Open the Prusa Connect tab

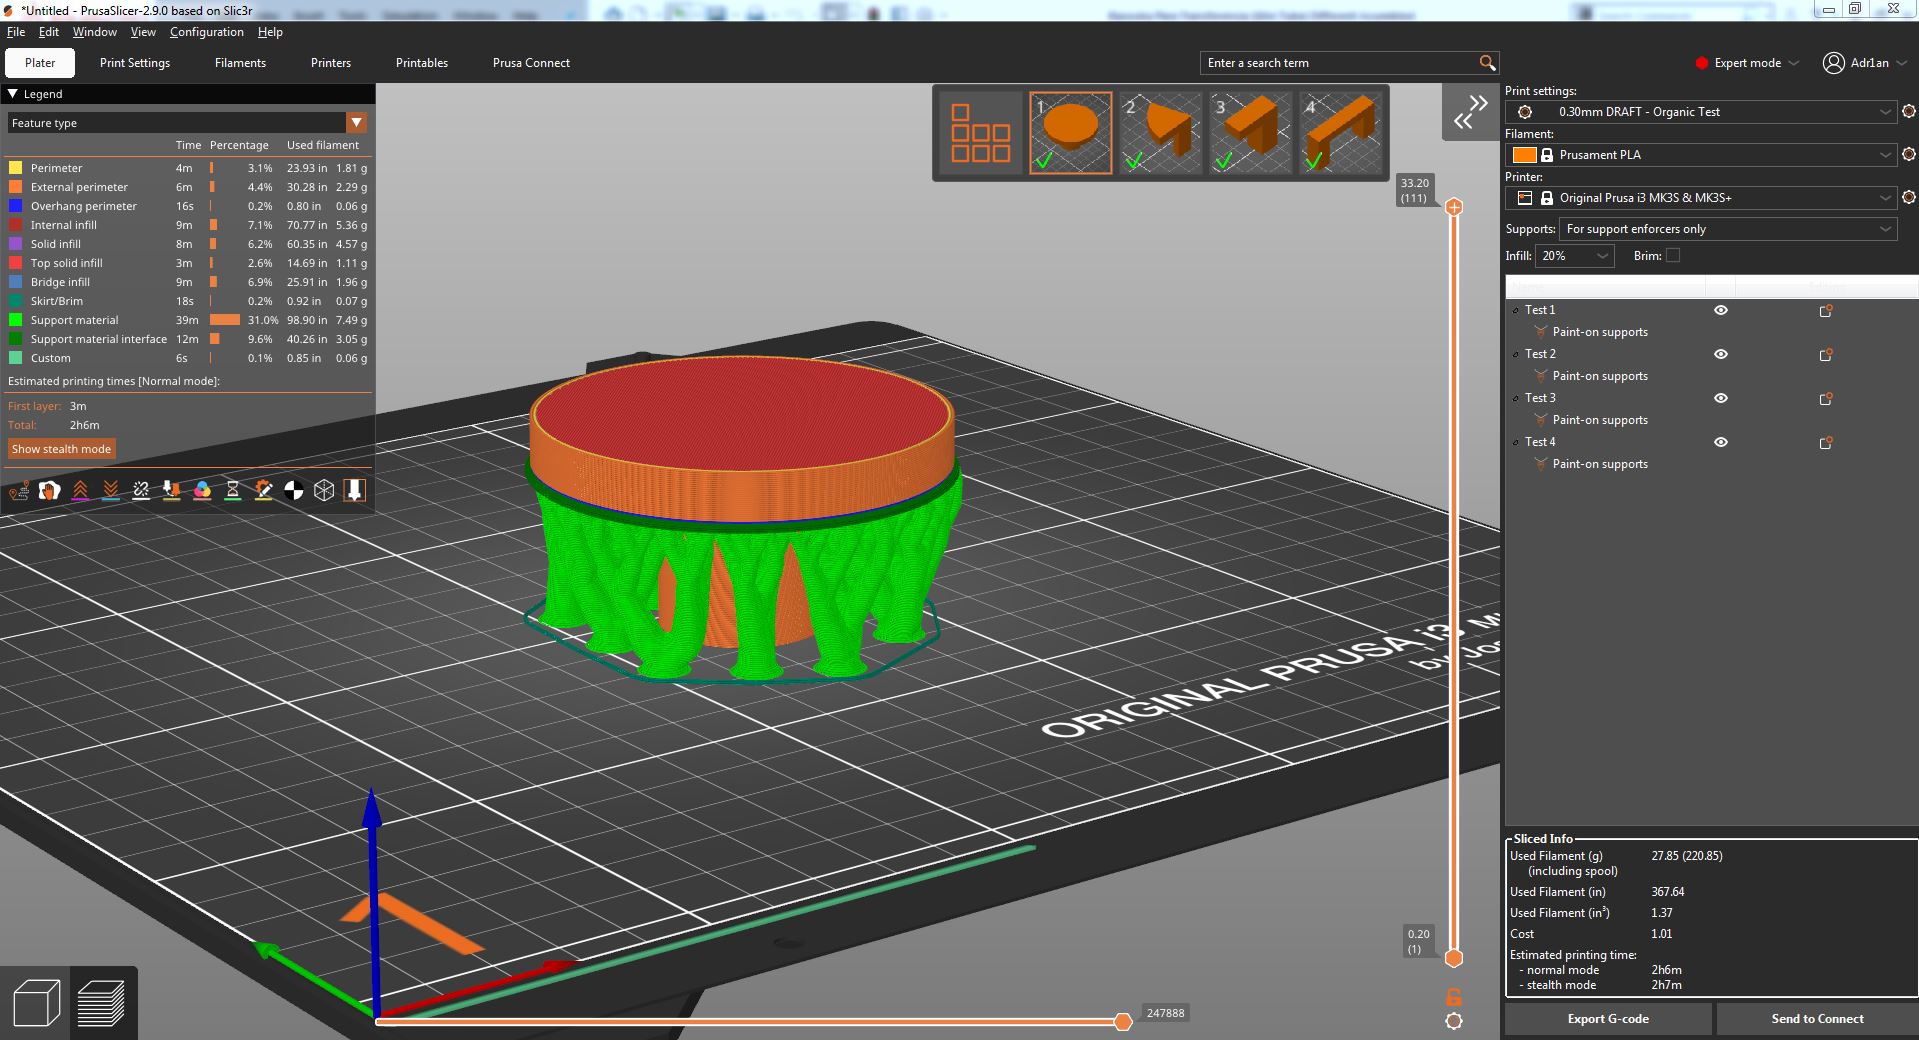(x=531, y=63)
